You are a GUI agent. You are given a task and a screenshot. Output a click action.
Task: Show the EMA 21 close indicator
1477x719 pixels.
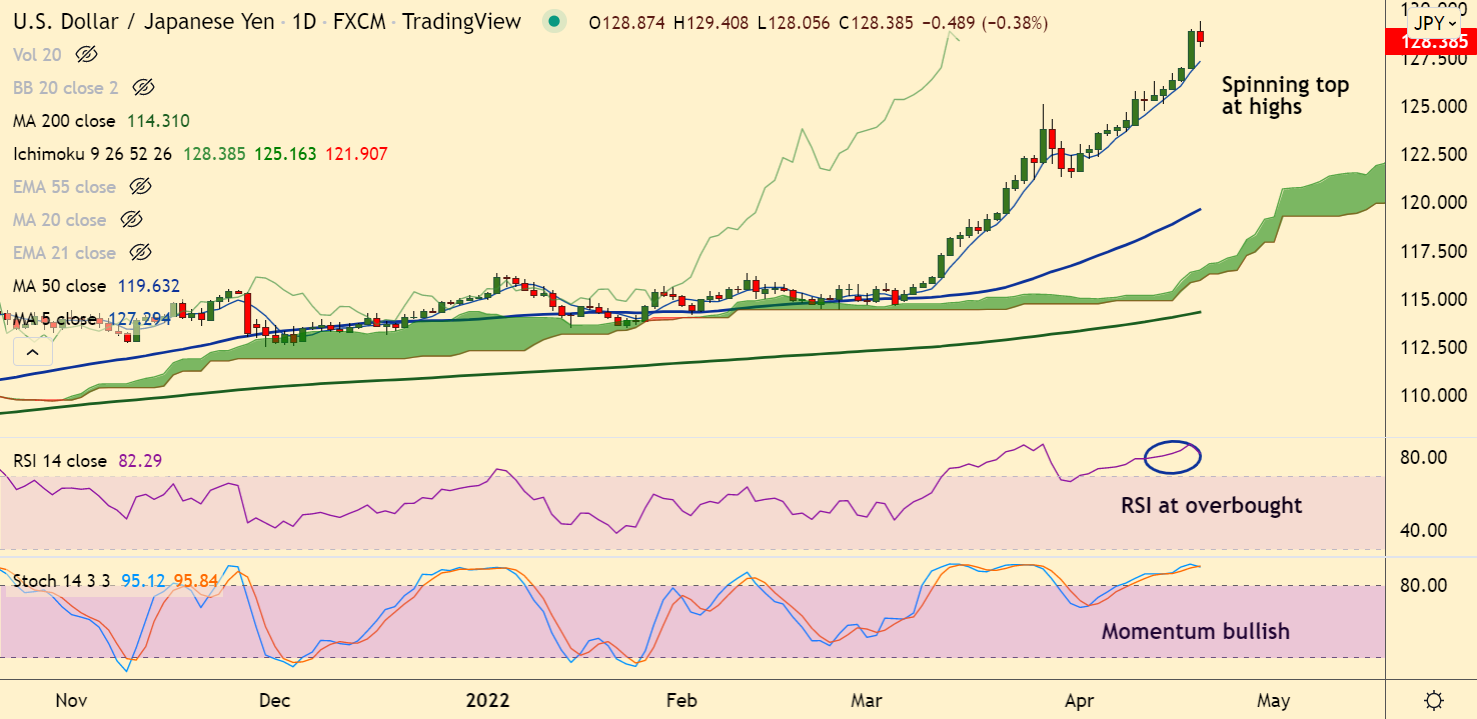[141, 253]
